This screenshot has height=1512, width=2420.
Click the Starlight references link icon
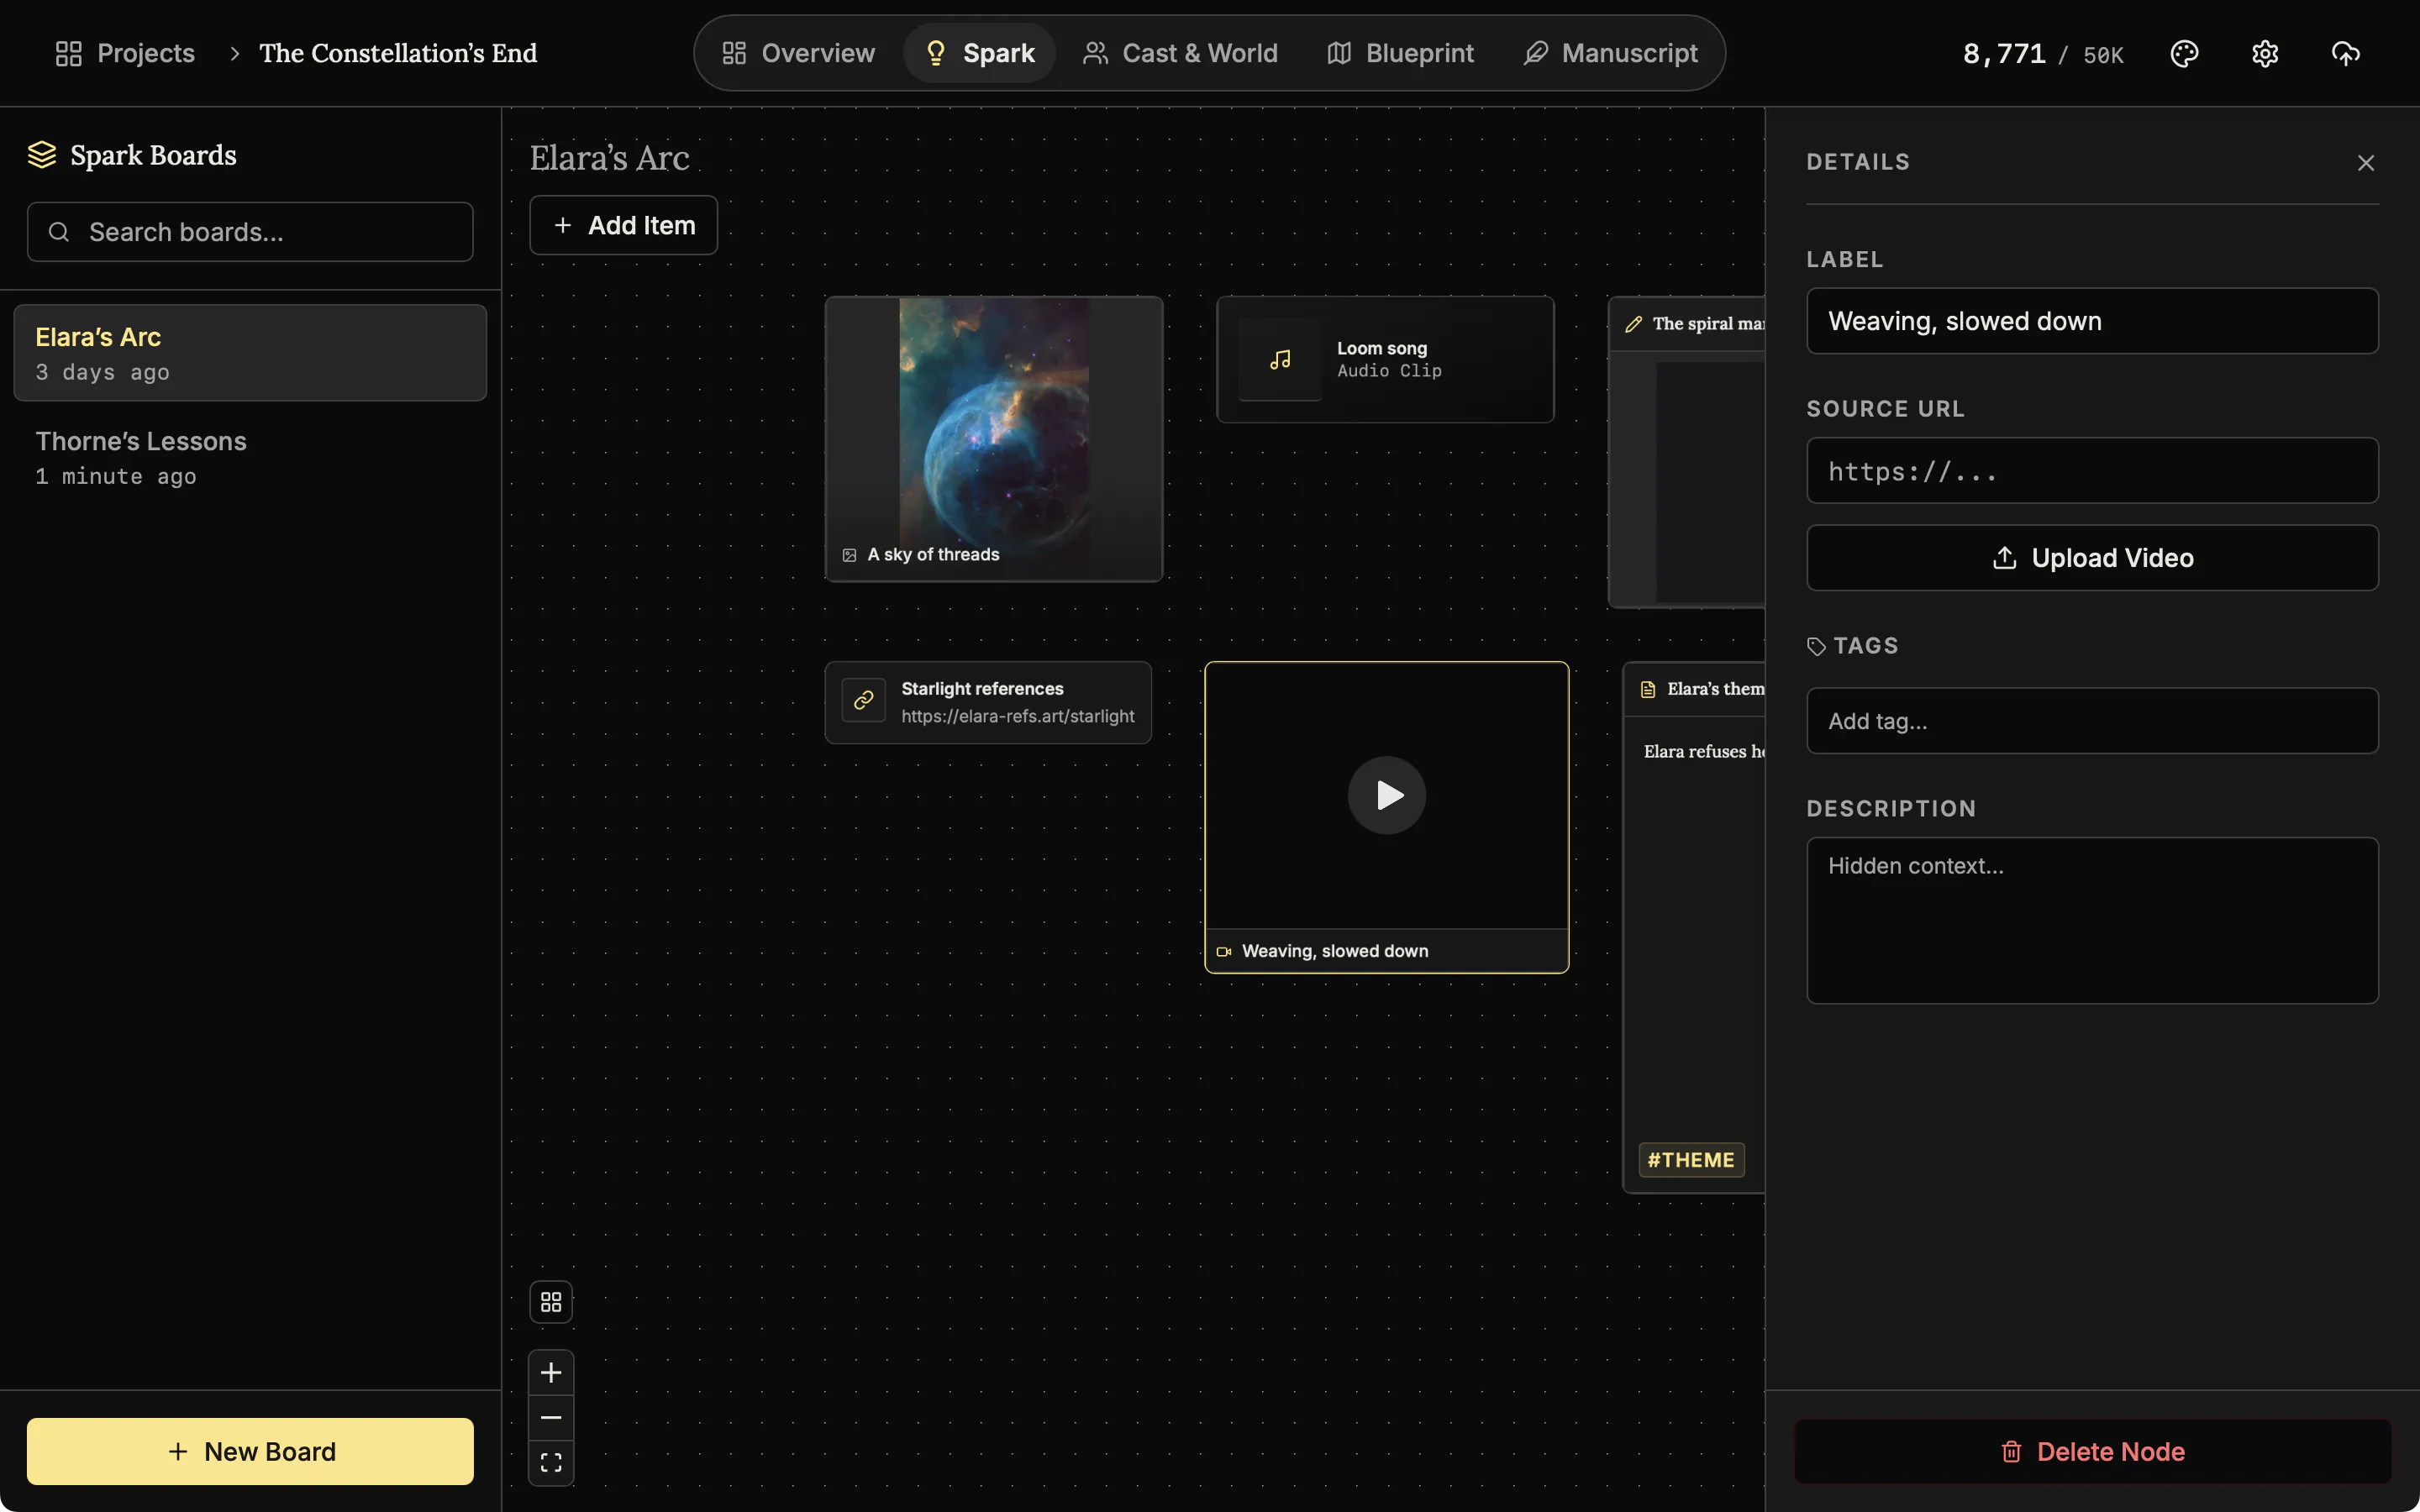pos(864,701)
